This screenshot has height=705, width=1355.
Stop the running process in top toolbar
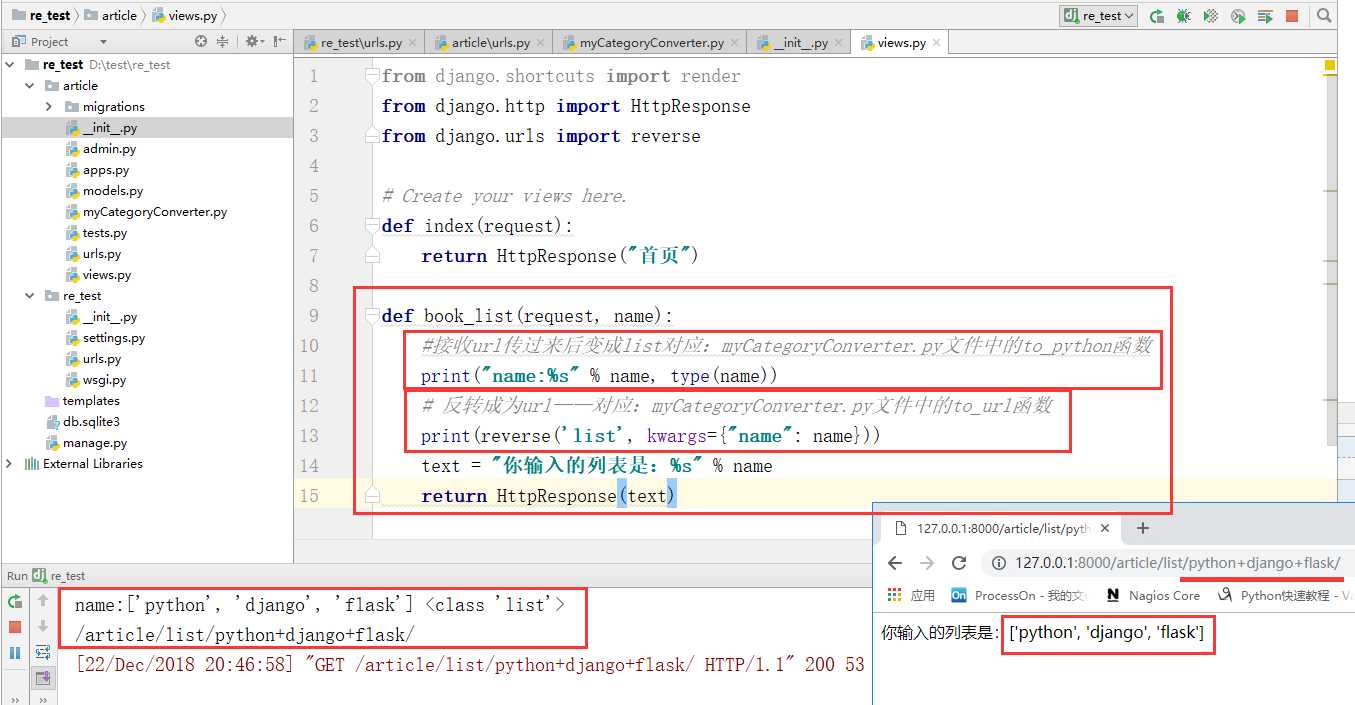coord(1292,16)
